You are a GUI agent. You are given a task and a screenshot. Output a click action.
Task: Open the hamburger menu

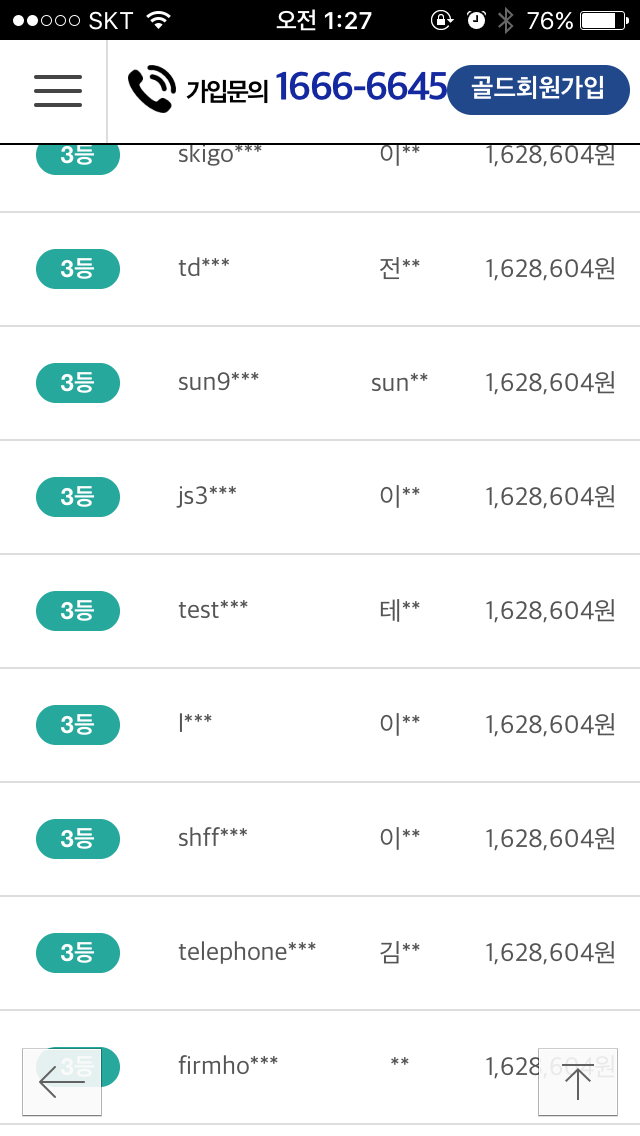point(58,90)
